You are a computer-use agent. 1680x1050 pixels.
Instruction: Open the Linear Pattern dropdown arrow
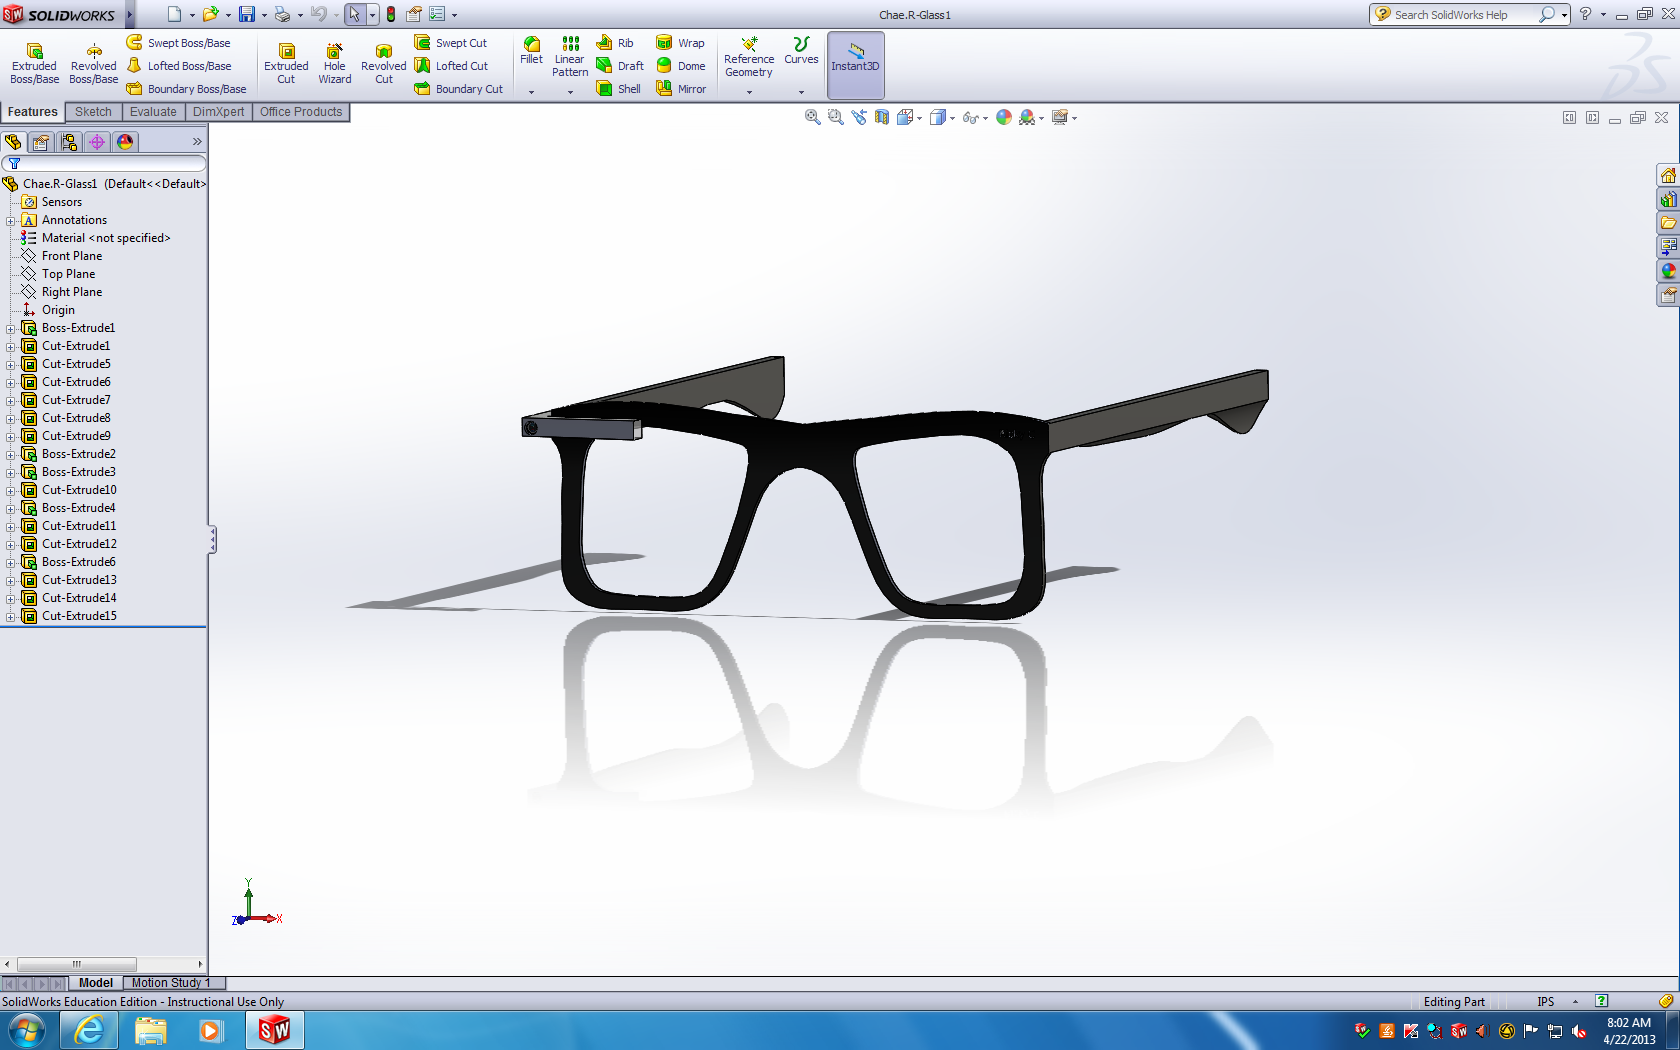click(x=570, y=92)
